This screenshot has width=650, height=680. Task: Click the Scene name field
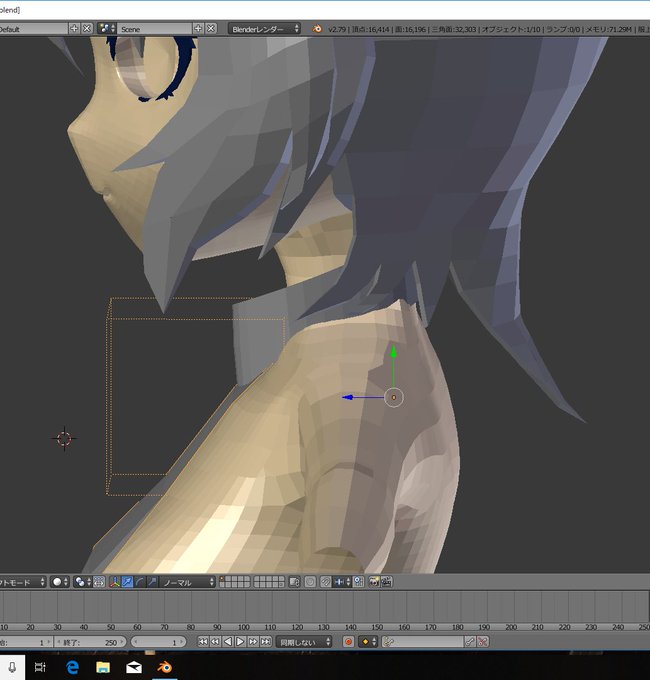click(154, 29)
